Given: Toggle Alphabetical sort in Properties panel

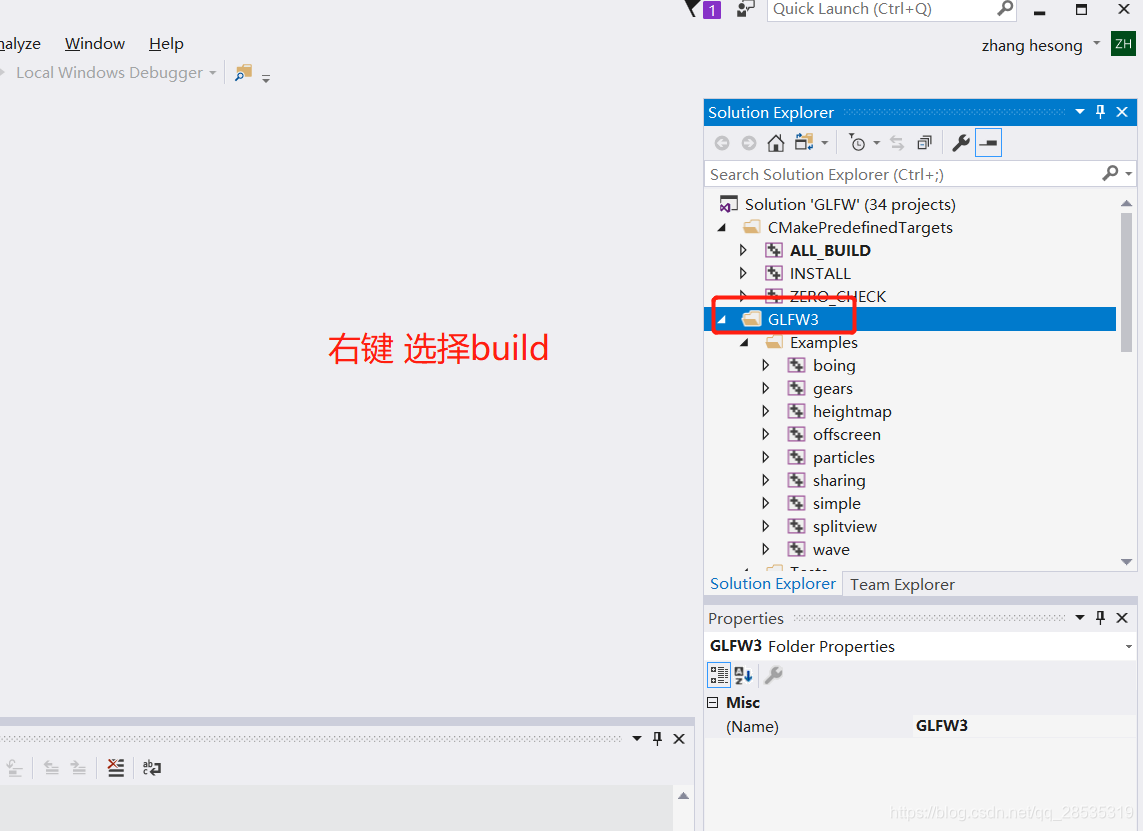Looking at the screenshot, I should coord(744,675).
